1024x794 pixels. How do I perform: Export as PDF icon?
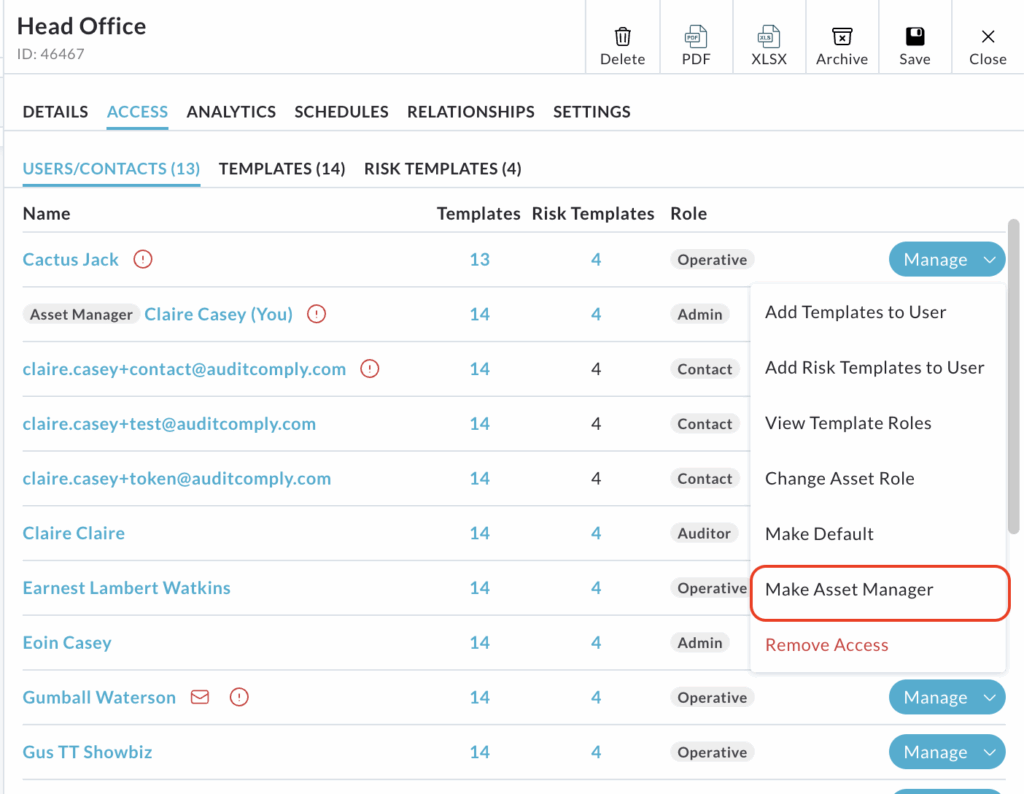pyautogui.click(x=696, y=37)
